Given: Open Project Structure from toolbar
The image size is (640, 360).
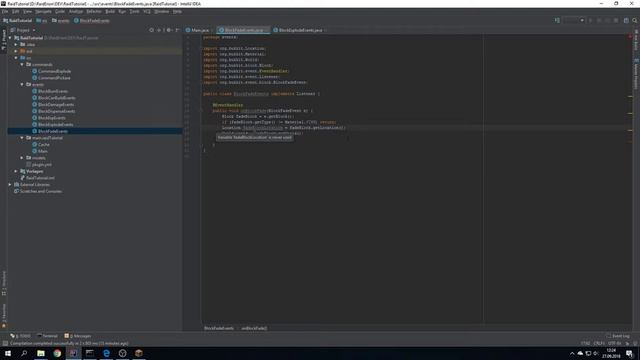Looking at the screenshot, I should click(626, 20).
